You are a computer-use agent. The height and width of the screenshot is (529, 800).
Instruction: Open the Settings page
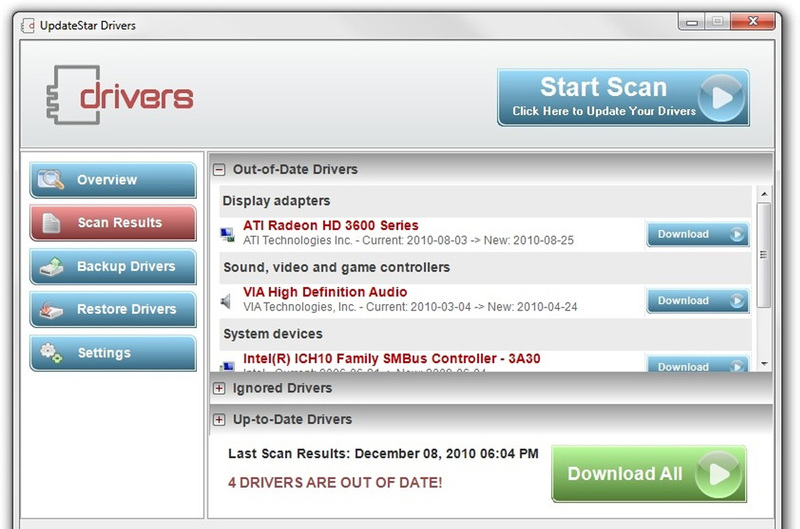(x=113, y=353)
